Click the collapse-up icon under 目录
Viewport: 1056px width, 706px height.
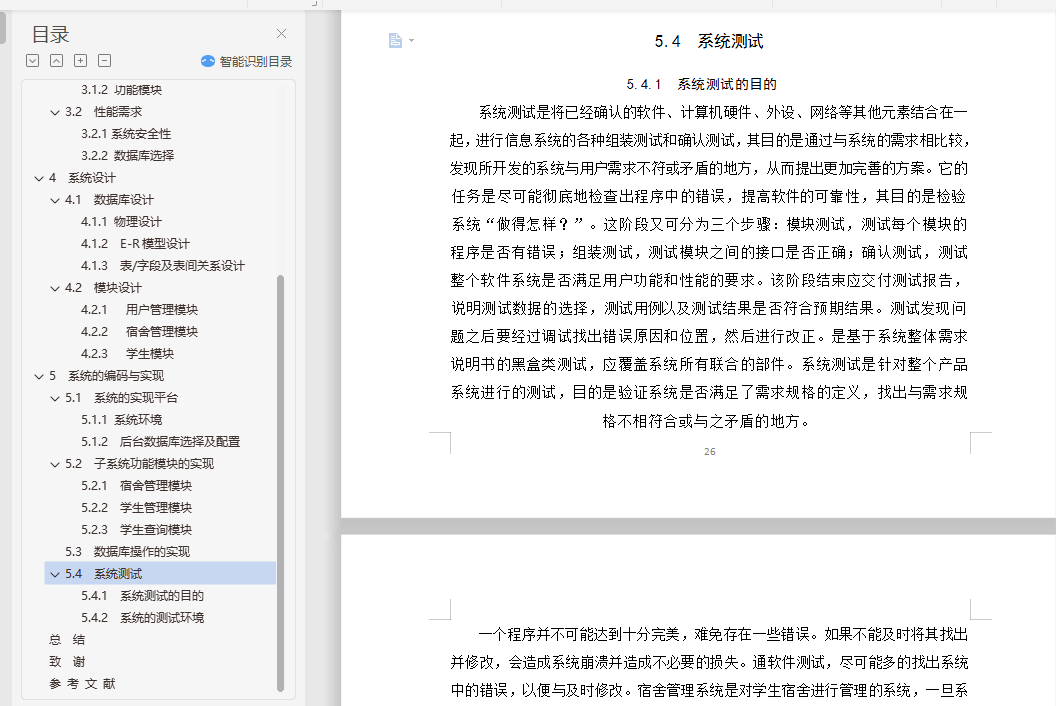57,61
